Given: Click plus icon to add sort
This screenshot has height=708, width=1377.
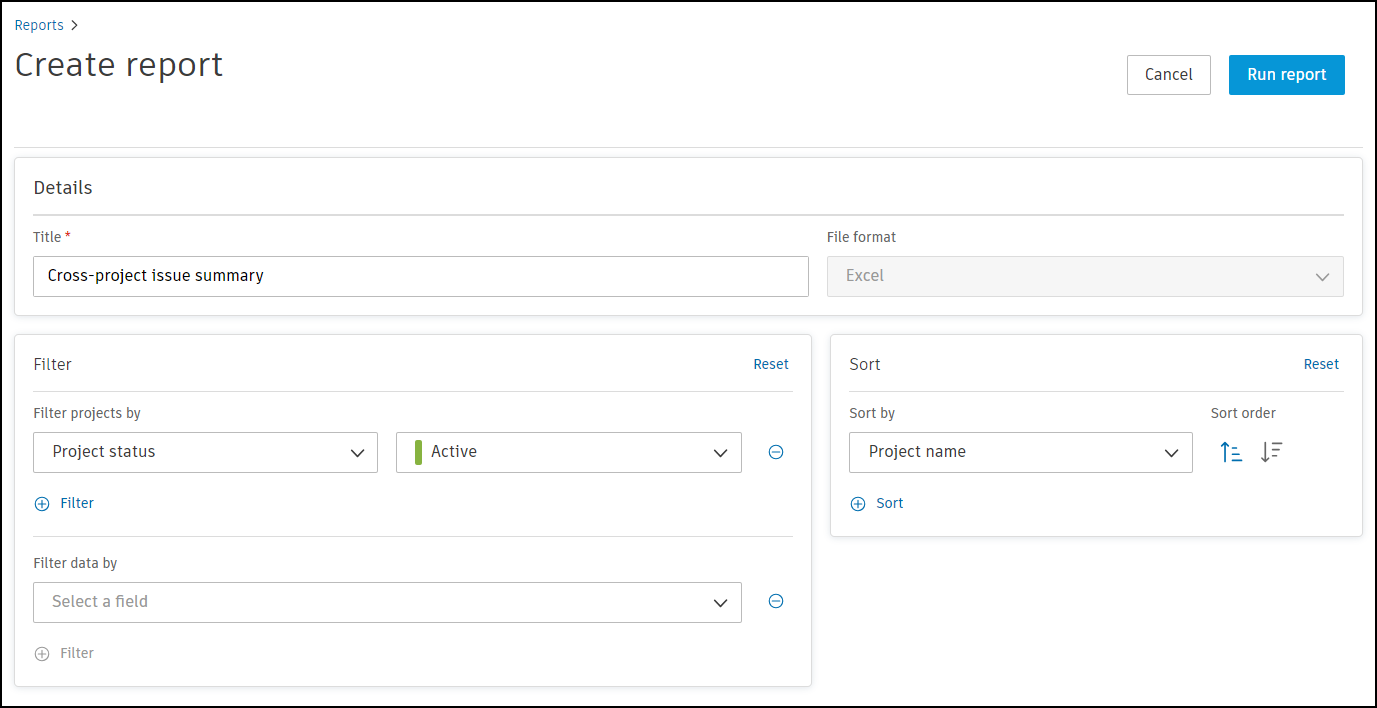Looking at the screenshot, I should click(x=858, y=504).
